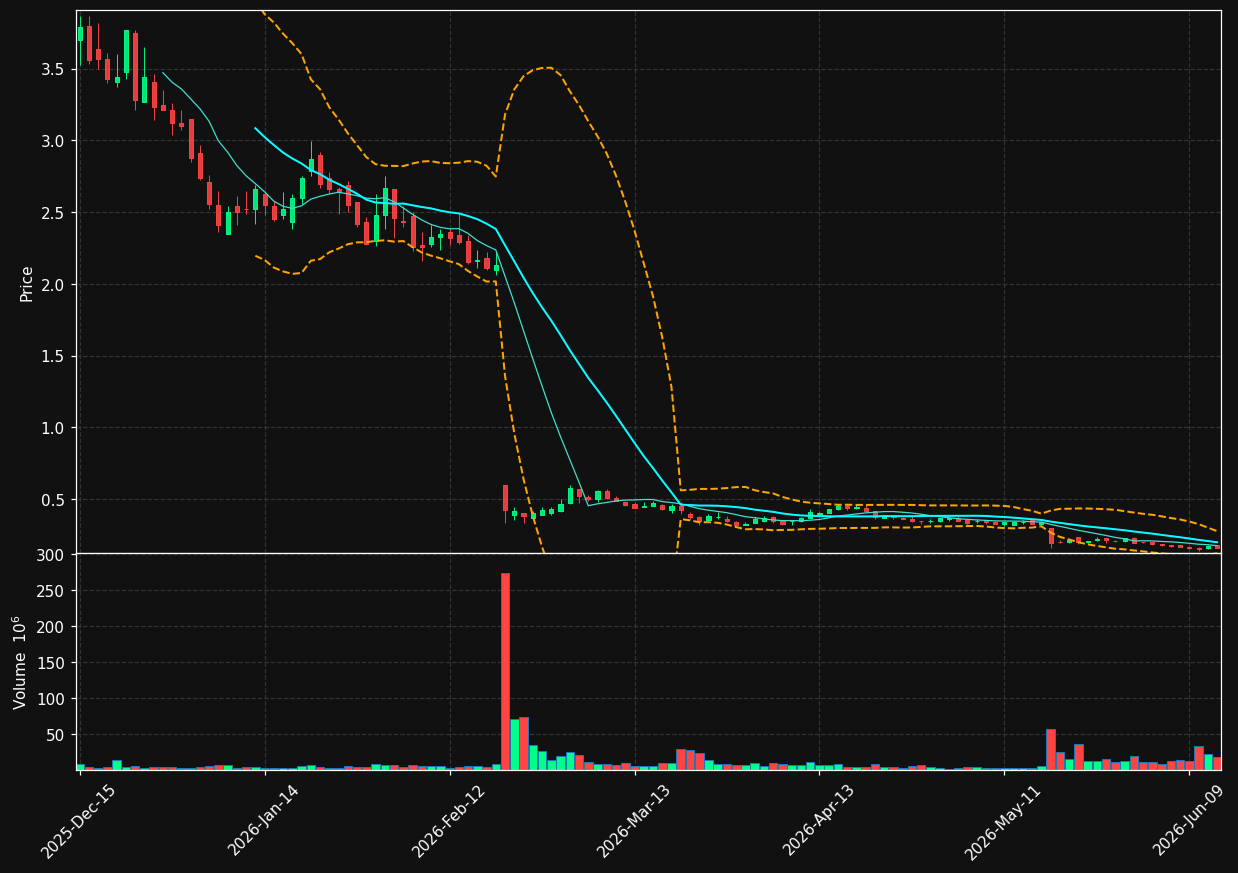Click the 50 volume axis tick label

(57, 735)
